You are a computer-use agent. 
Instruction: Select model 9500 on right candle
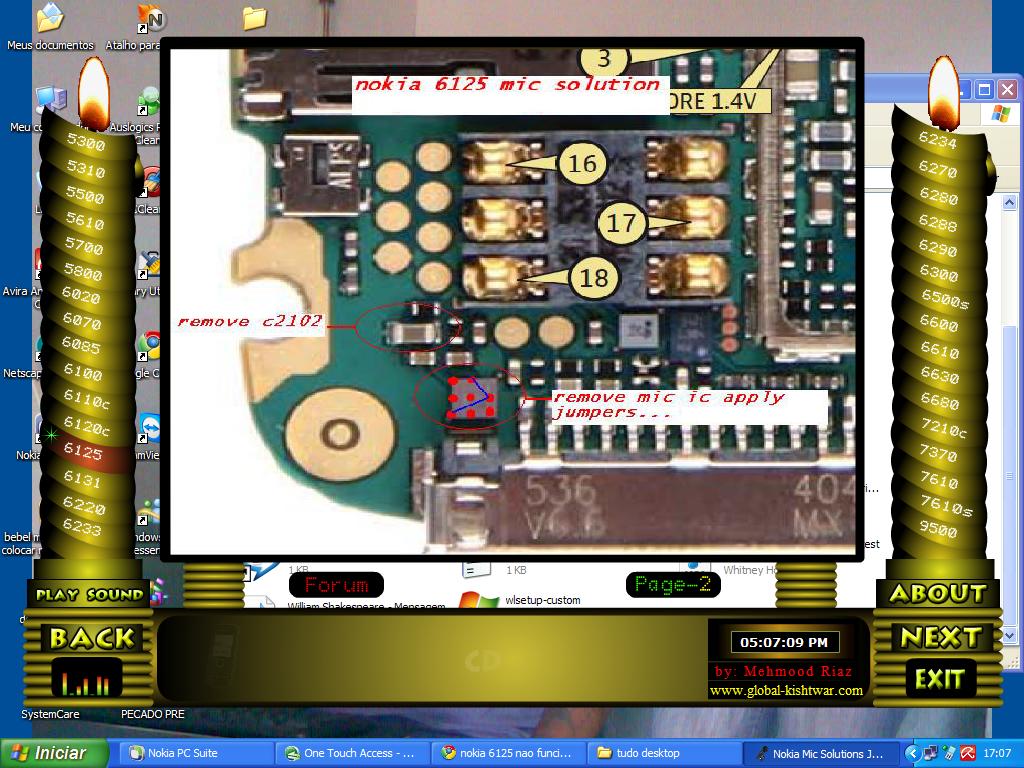(938, 528)
